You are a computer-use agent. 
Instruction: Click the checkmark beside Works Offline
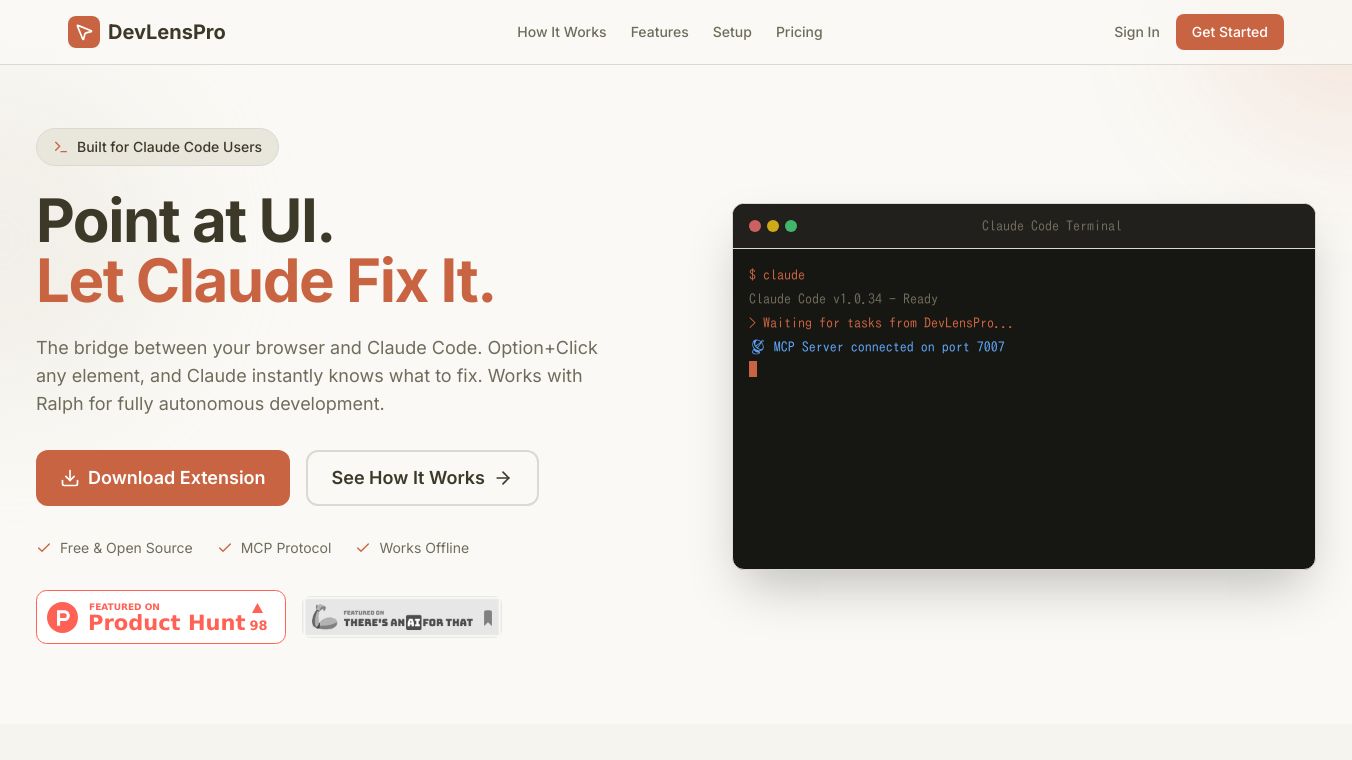[363, 548]
